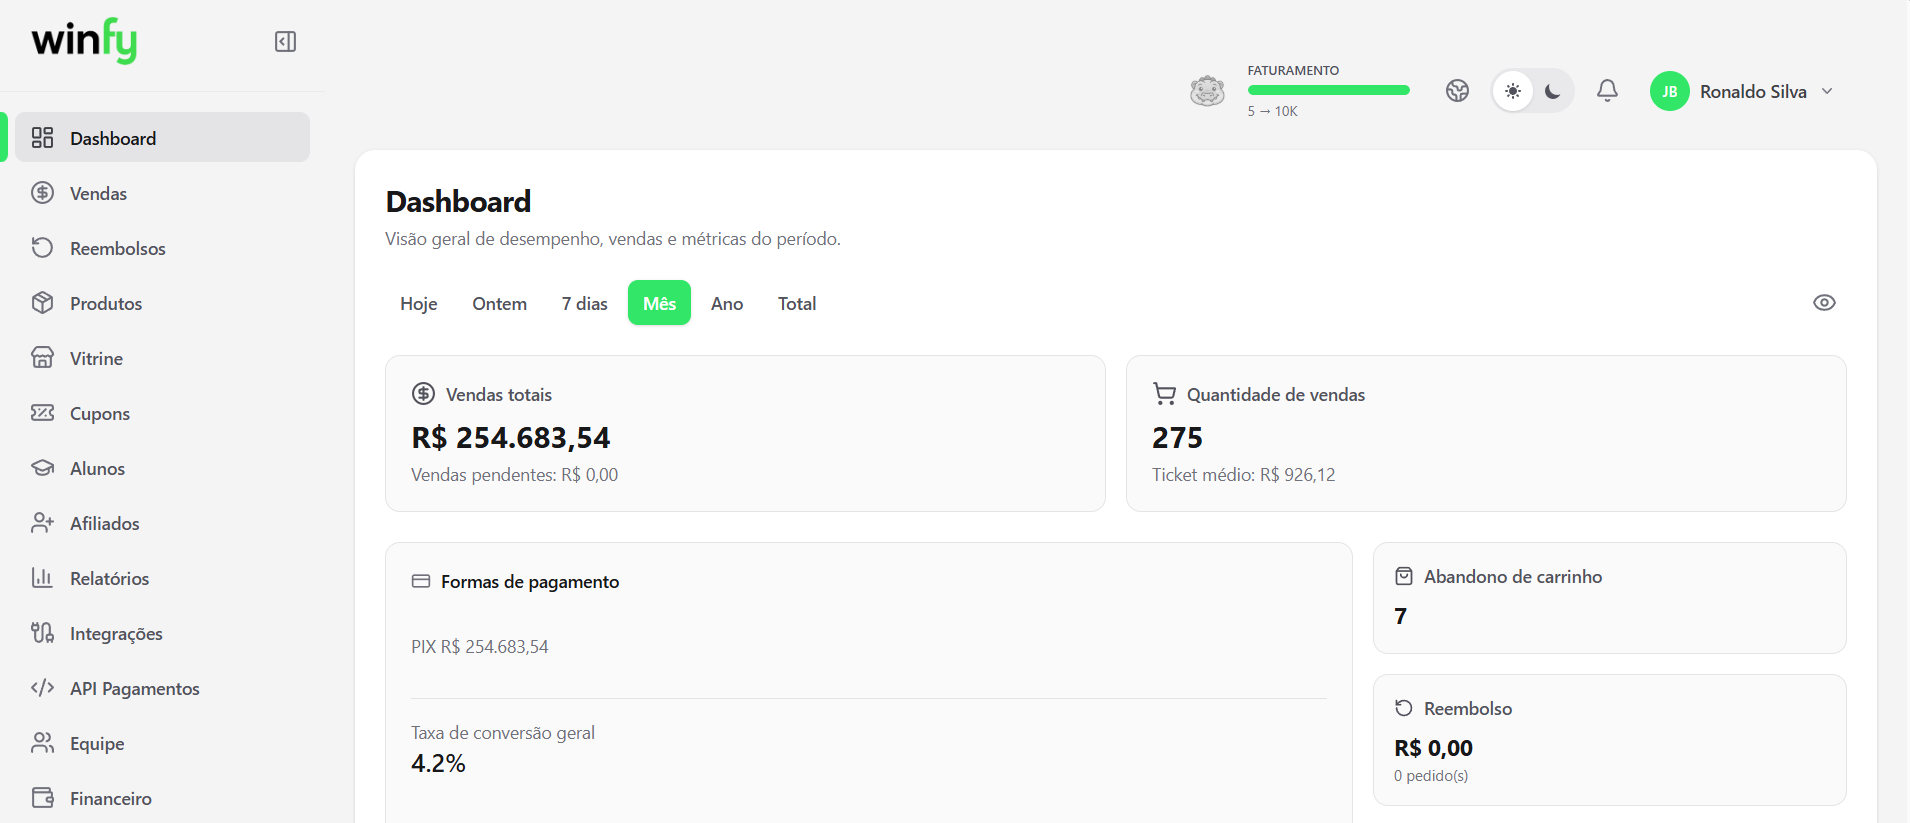Click the API Pagamentos code icon

click(x=42, y=688)
